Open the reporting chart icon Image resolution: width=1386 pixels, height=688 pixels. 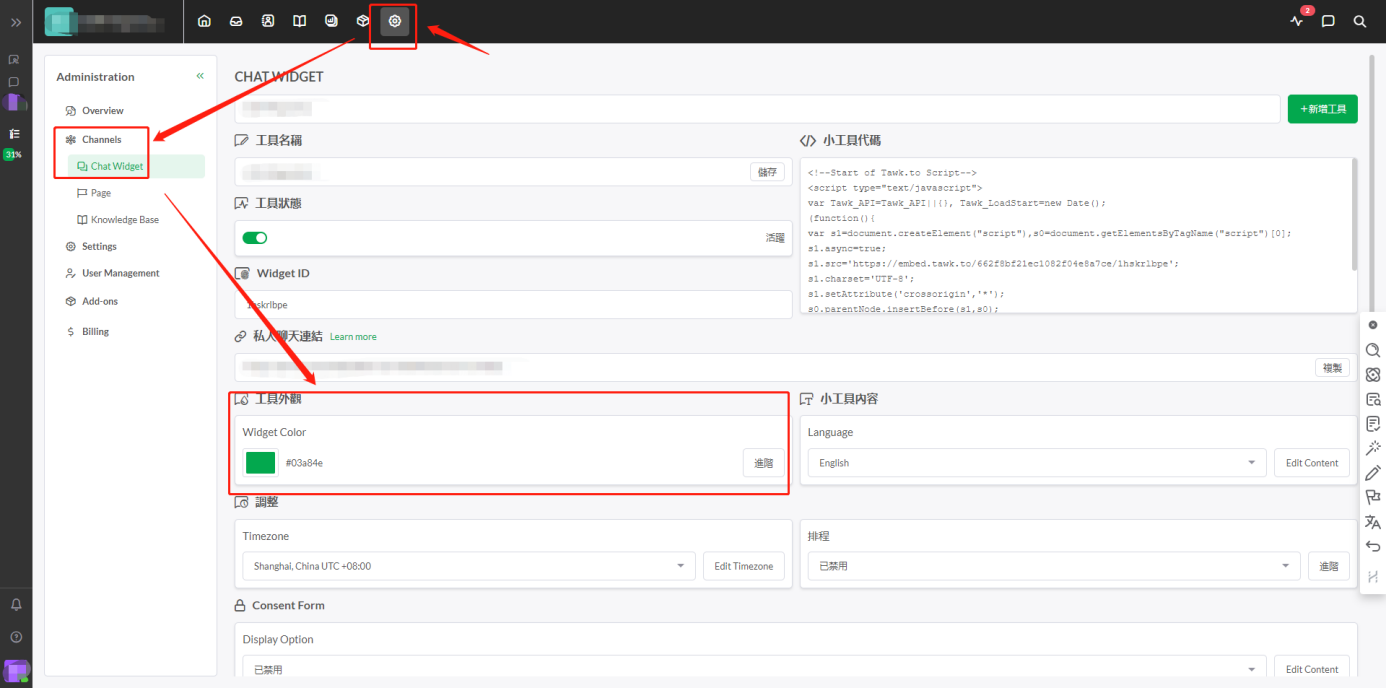point(331,20)
